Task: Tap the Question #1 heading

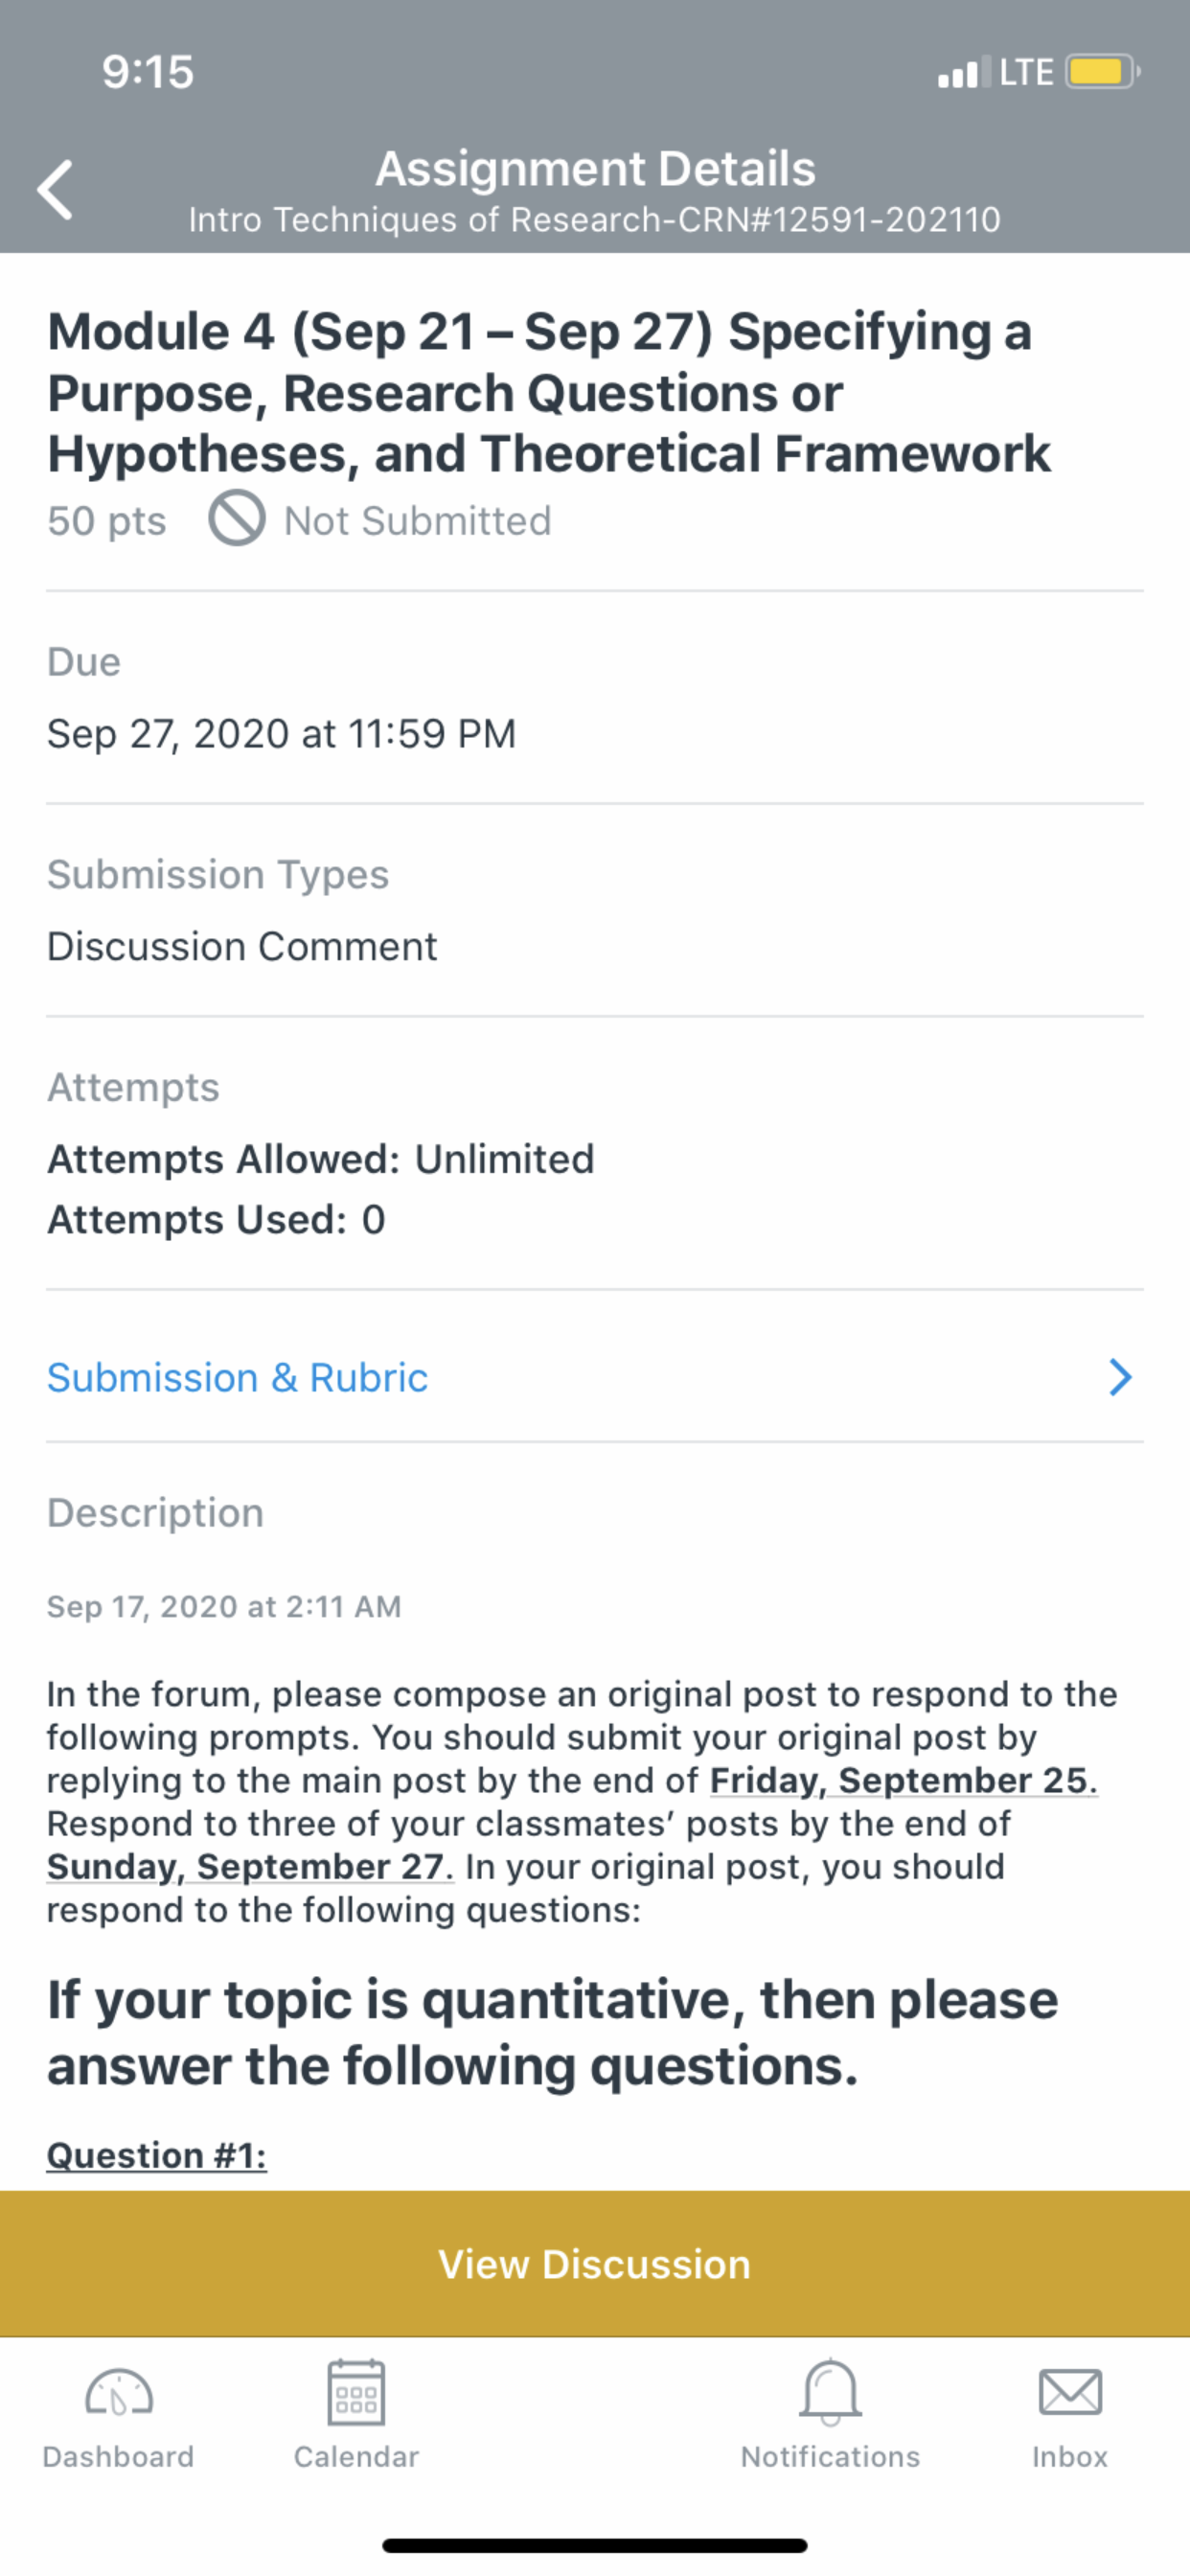Action: (x=157, y=2154)
